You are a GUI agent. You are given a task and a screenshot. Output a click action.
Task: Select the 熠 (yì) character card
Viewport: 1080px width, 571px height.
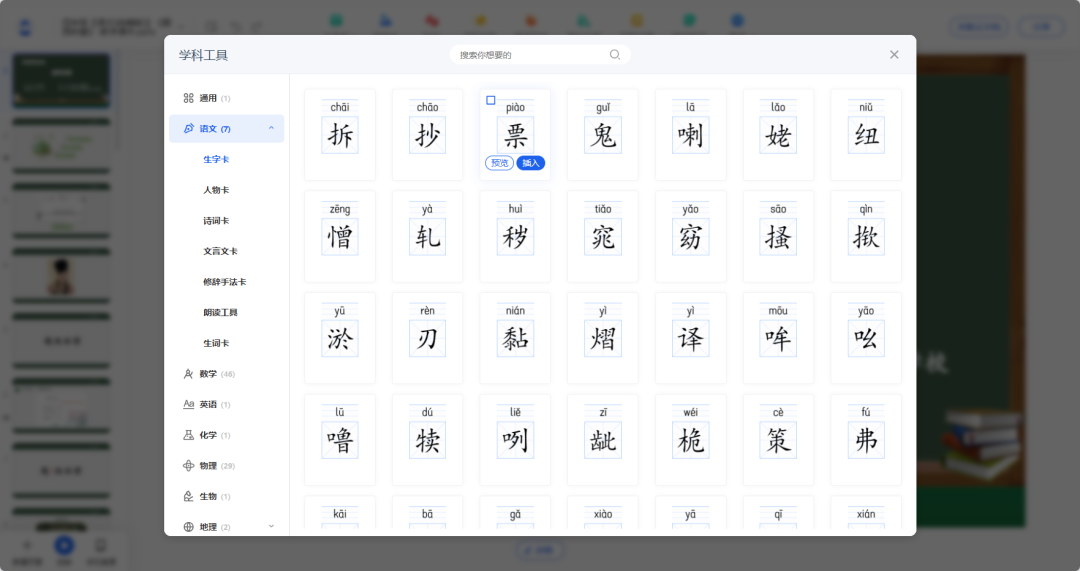coord(603,338)
